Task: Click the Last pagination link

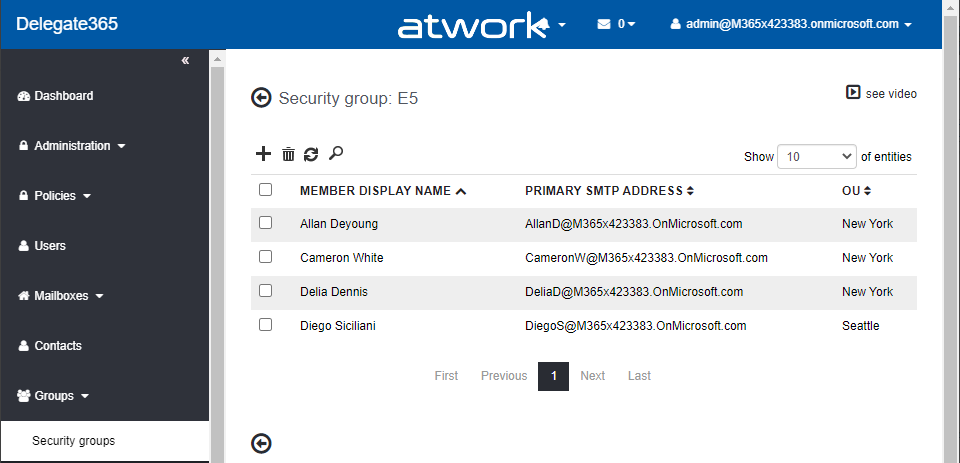Action: [x=639, y=376]
